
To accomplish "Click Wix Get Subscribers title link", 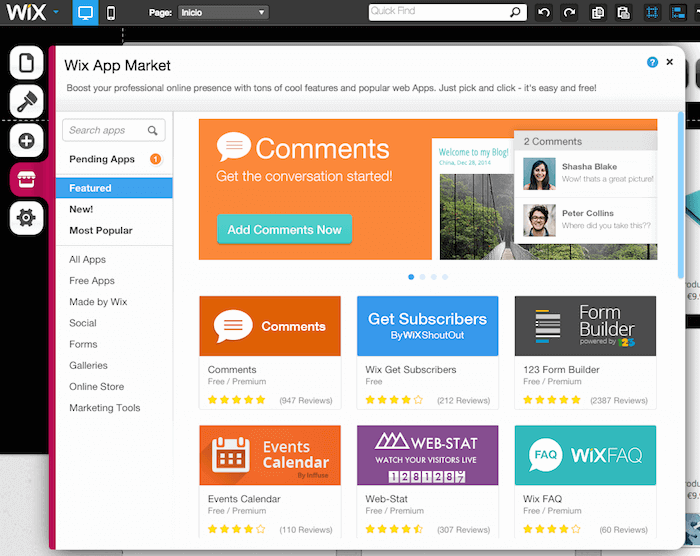I will click(x=411, y=370).
